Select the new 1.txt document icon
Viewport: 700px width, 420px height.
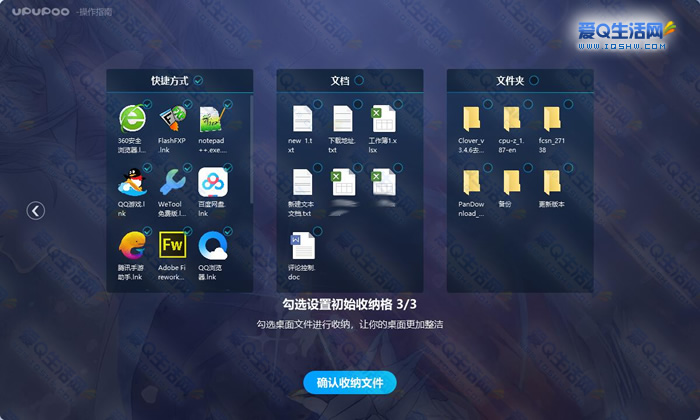[302, 119]
